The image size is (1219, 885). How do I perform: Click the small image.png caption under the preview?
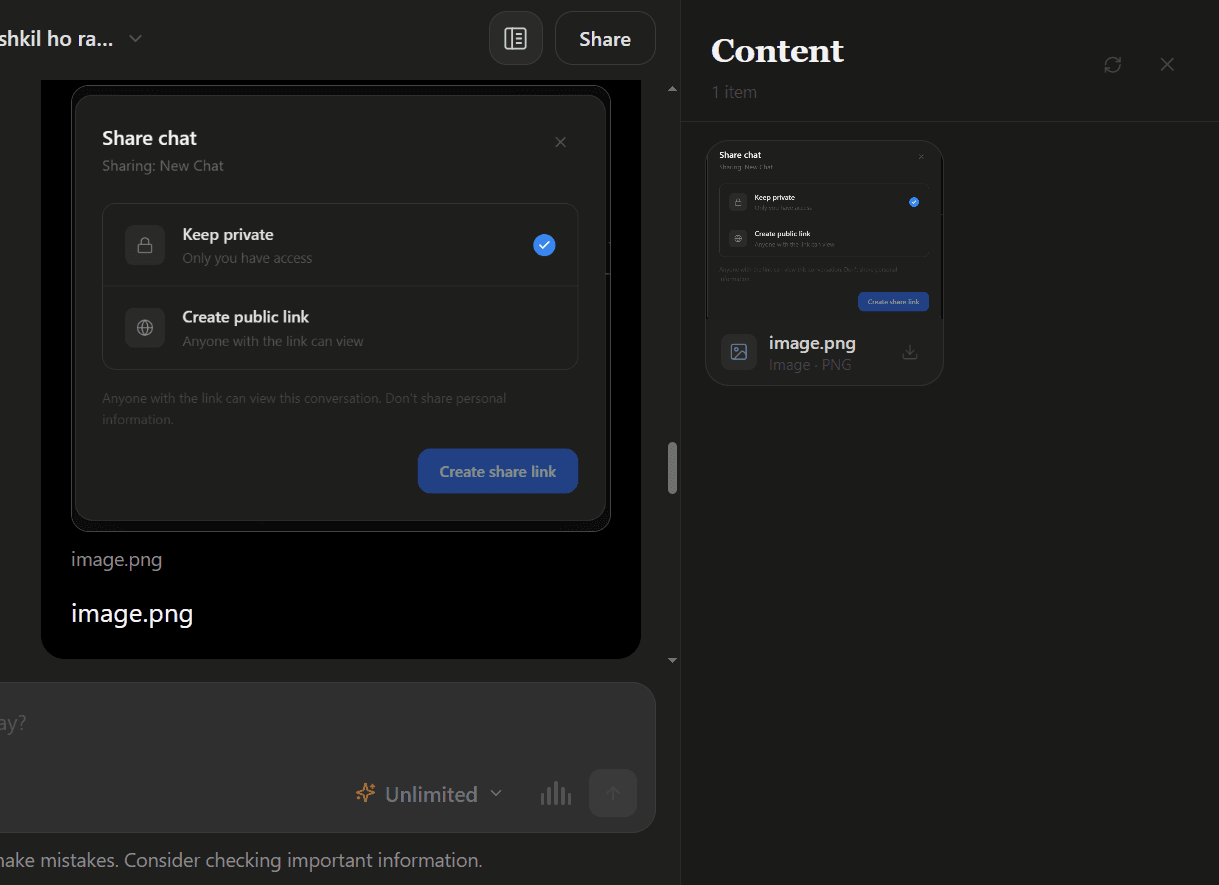(x=116, y=560)
